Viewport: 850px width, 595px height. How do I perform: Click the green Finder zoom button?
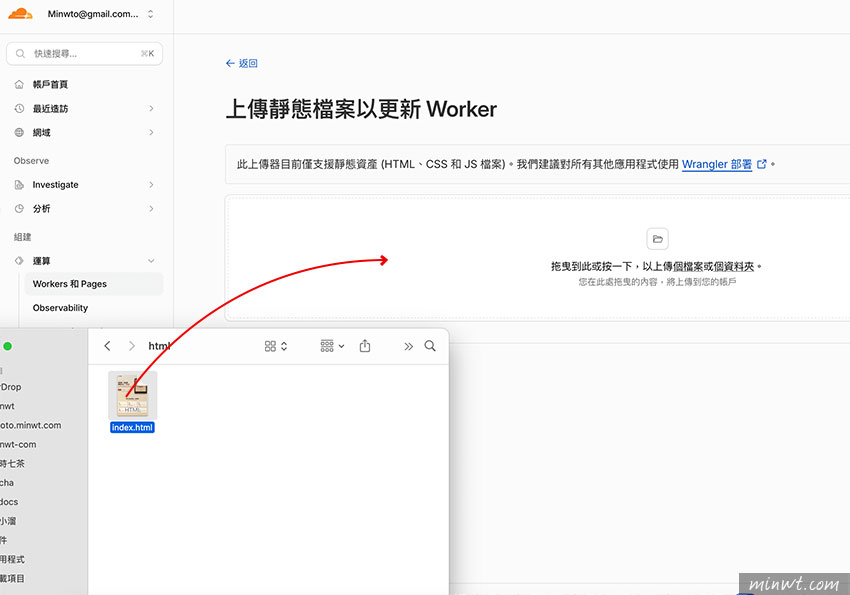tap(8, 346)
